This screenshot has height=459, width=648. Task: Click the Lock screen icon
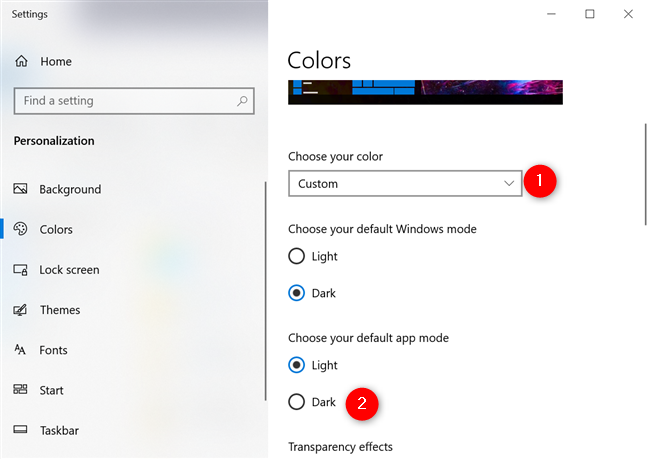[x=20, y=270]
